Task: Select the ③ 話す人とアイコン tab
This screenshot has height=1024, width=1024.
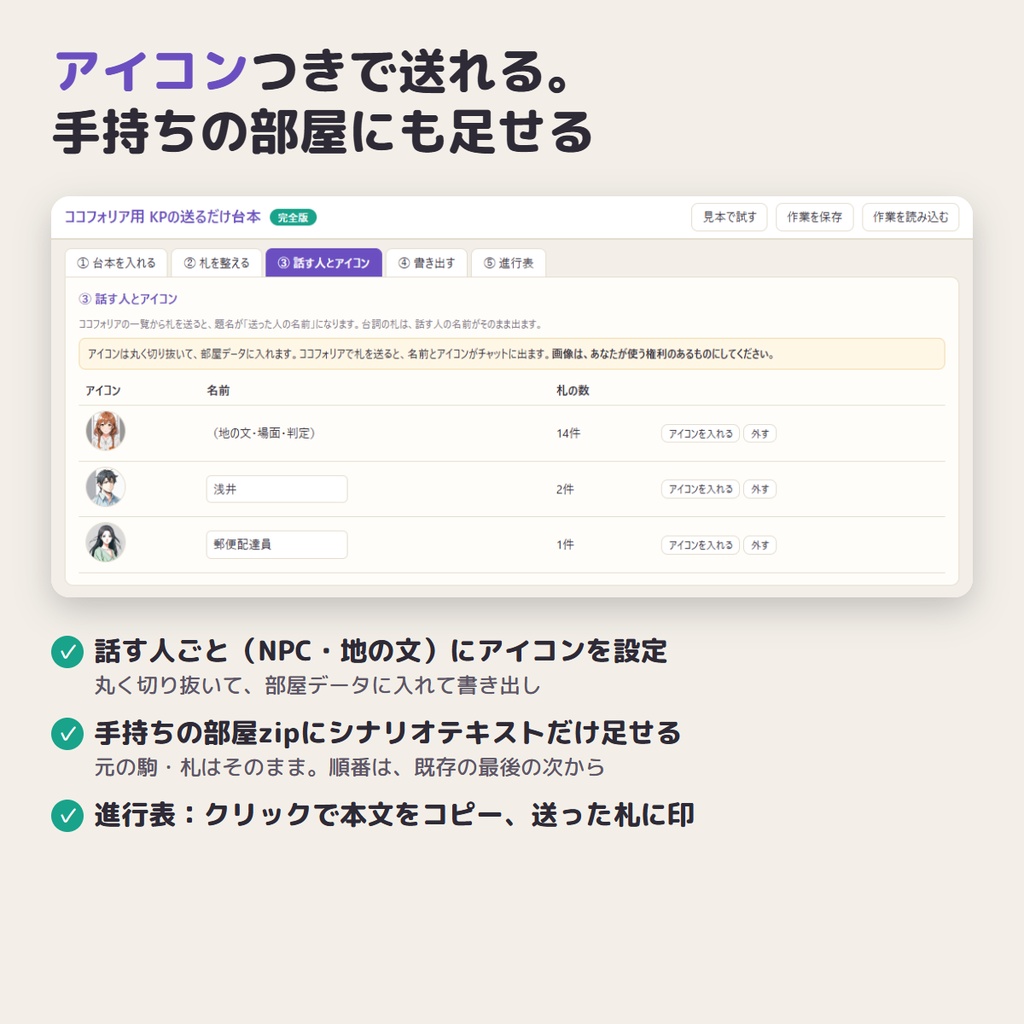Action: click(x=324, y=263)
